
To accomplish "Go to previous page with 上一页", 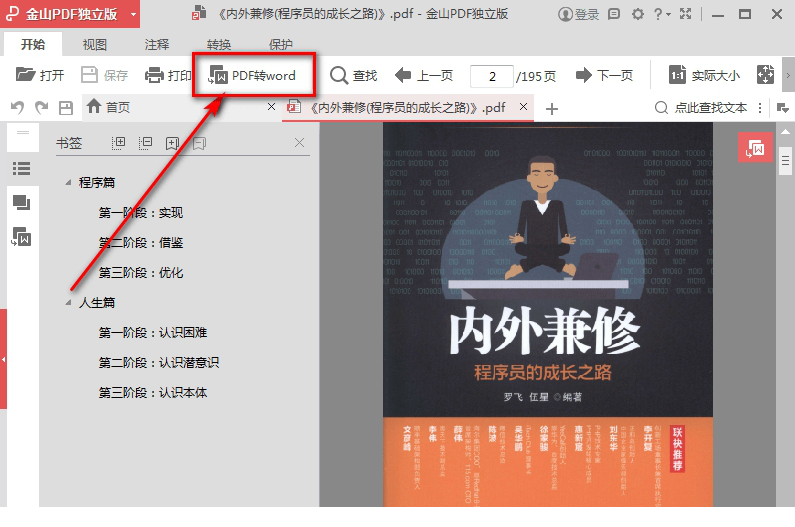I will (x=424, y=75).
